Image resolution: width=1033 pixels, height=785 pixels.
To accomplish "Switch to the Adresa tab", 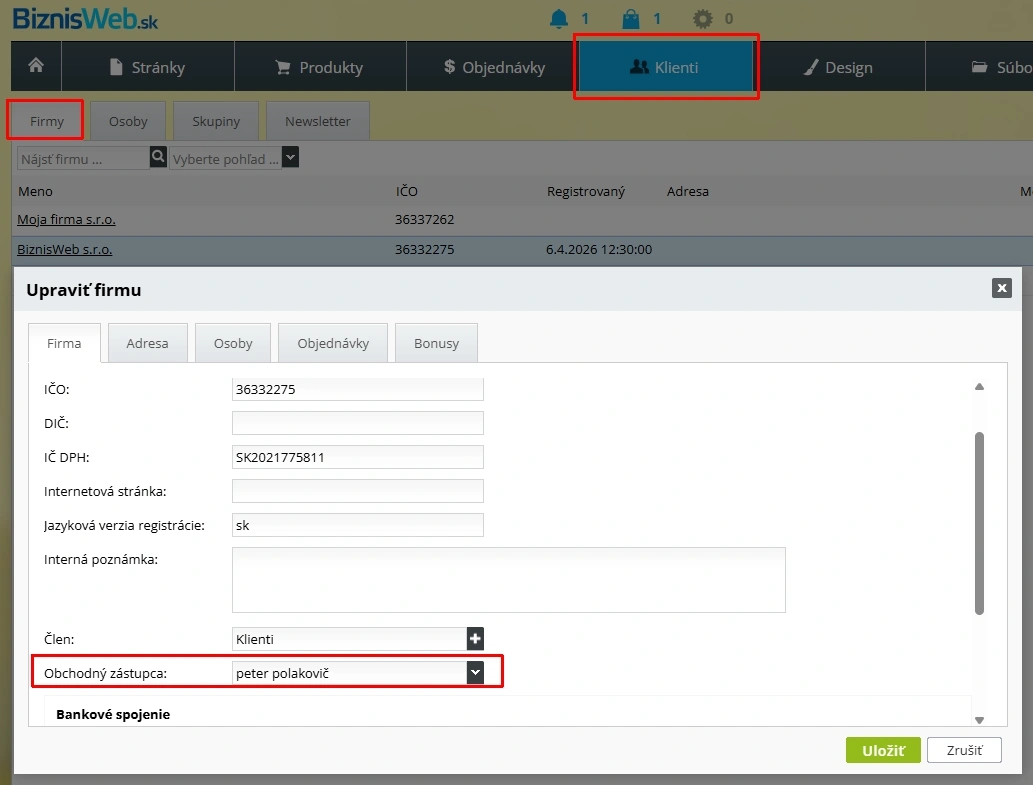I will click(147, 343).
